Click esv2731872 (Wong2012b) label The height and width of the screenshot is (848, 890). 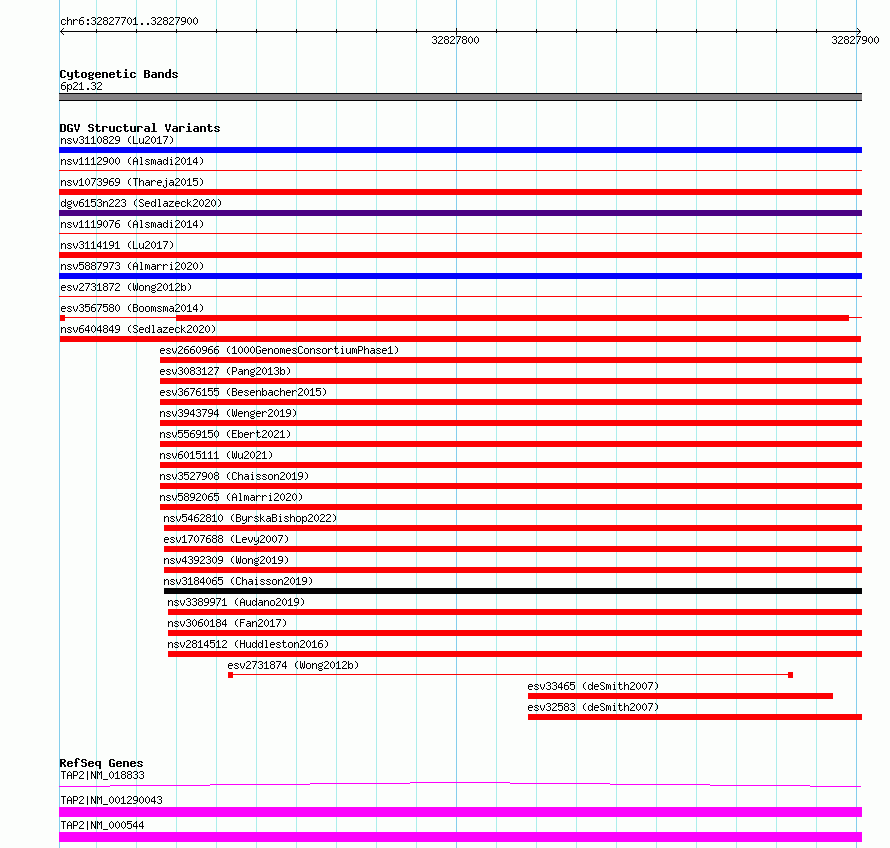[126, 287]
